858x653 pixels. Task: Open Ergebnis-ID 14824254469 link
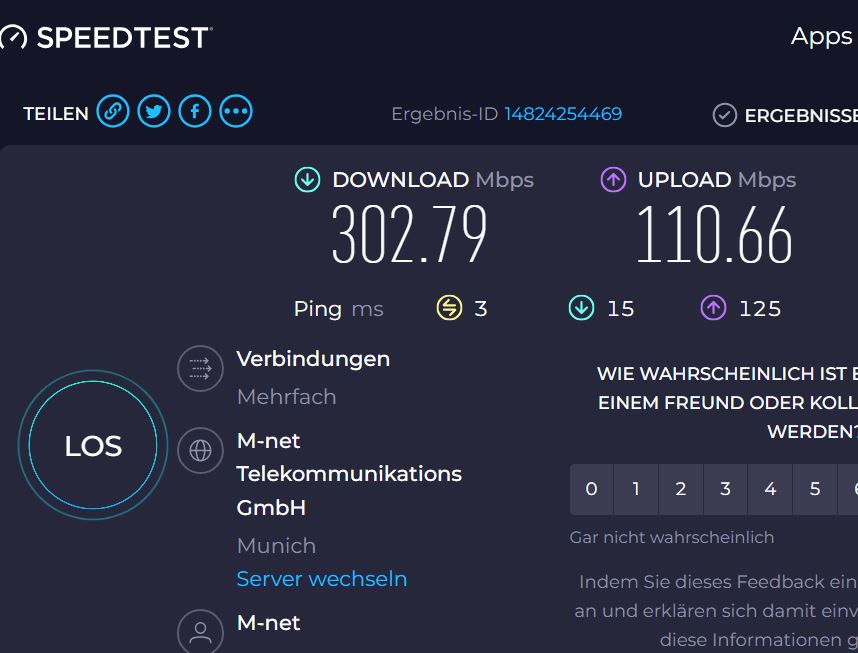(563, 114)
